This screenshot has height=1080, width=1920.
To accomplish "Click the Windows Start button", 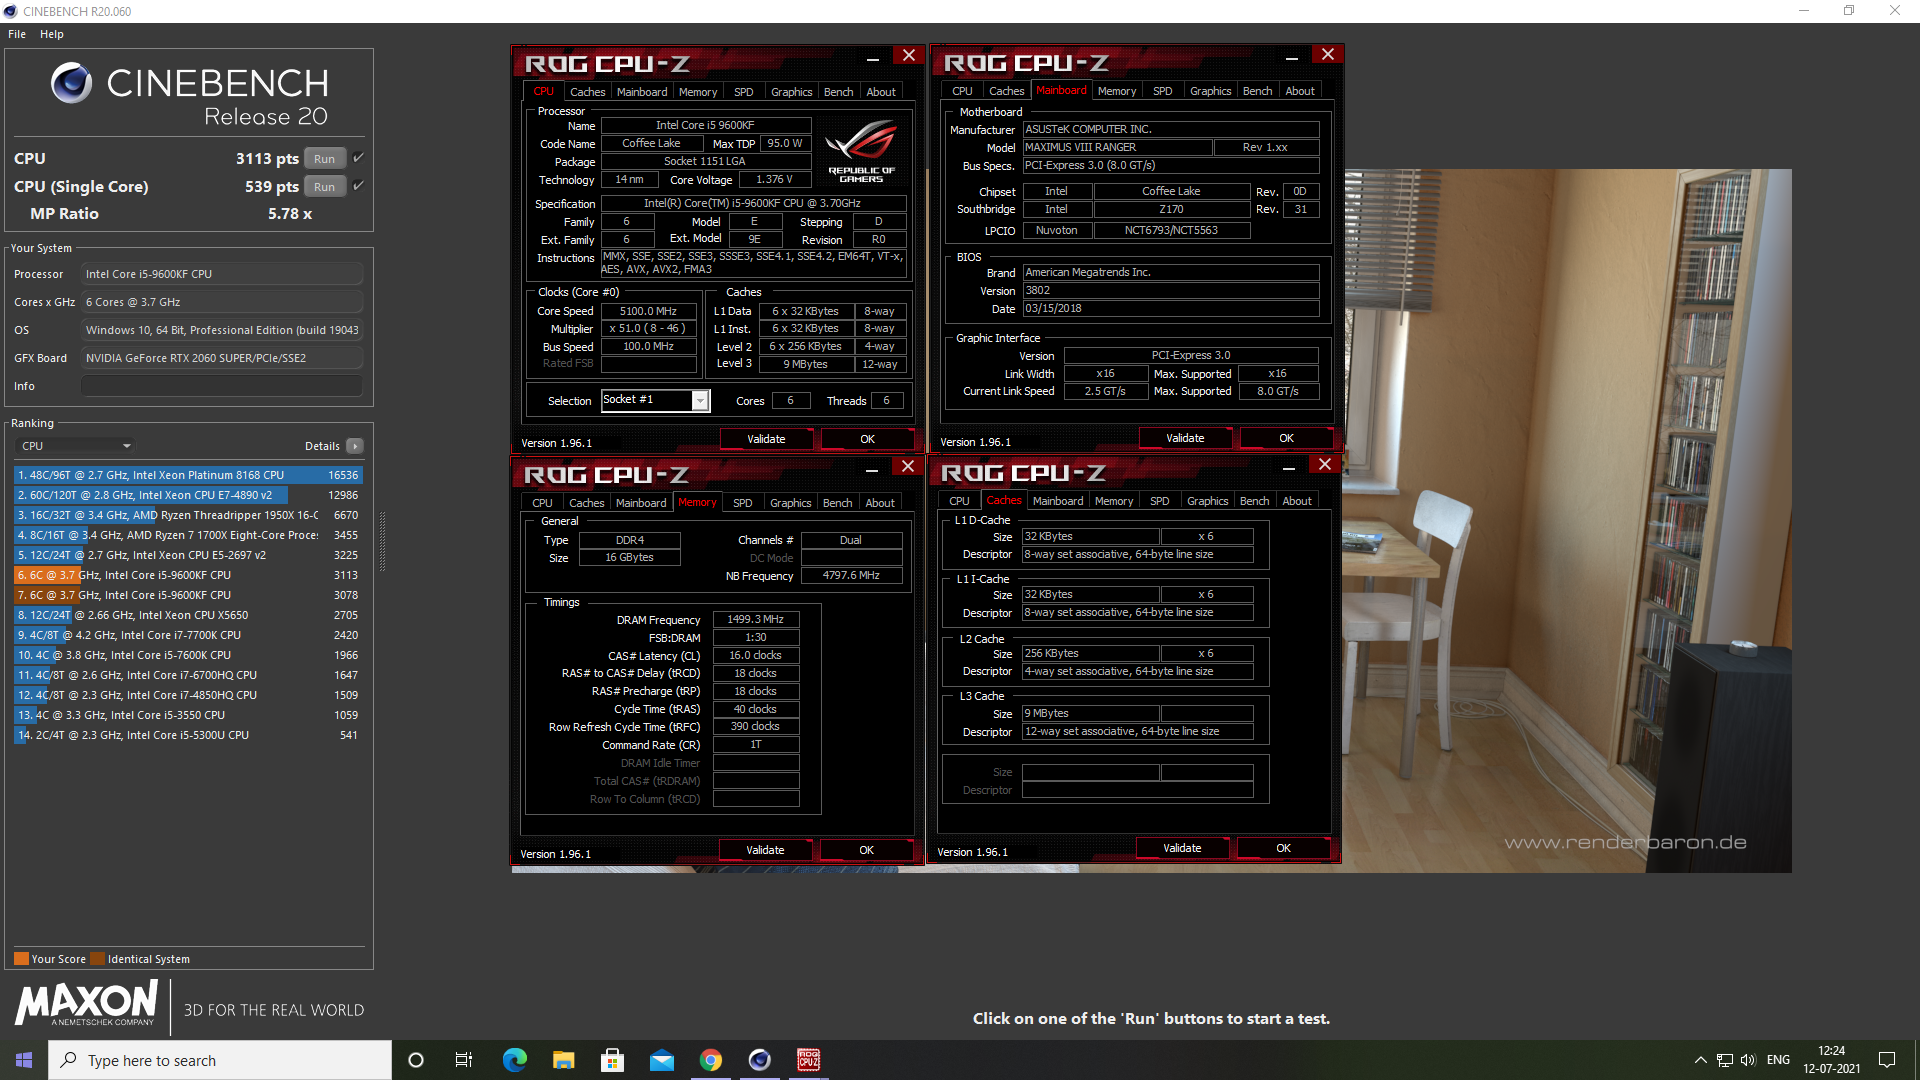I will point(24,1060).
